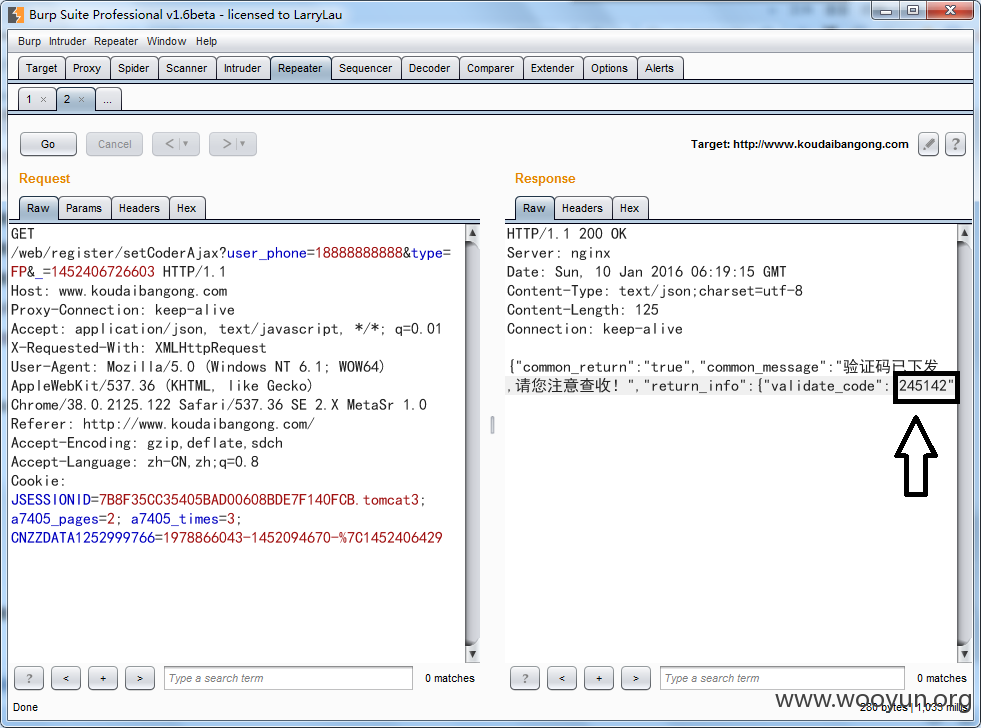Click the response search term field

click(x=783, y=678)
